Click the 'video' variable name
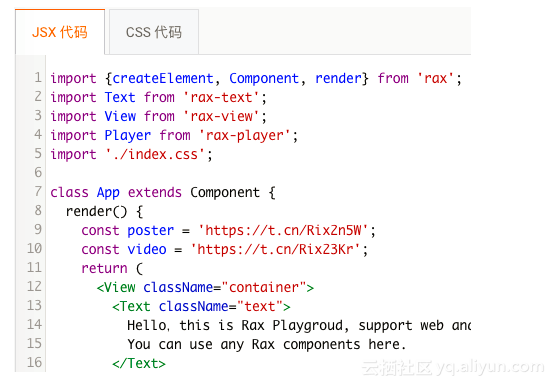Viewport: 555px width, 387px height. (x=147, y=250)
